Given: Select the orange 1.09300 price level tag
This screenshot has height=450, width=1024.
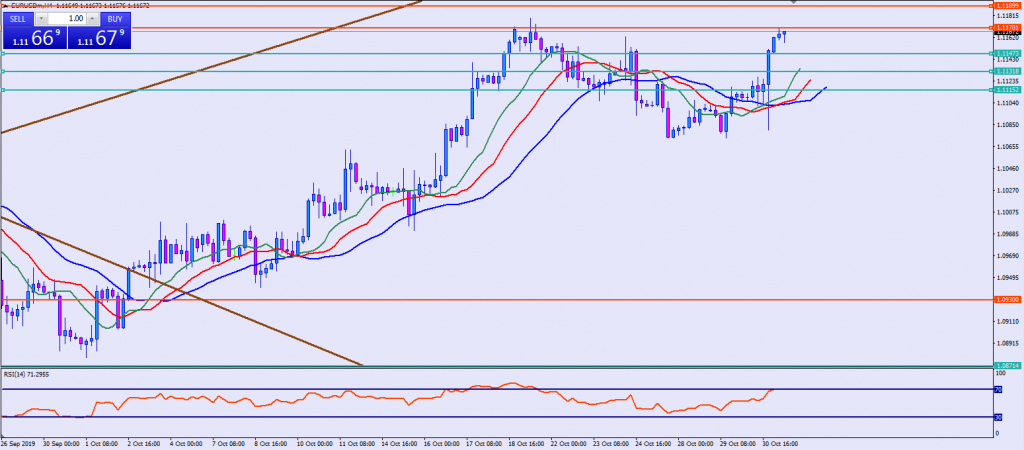Looking at the screenshot, I should point(1007,299).
